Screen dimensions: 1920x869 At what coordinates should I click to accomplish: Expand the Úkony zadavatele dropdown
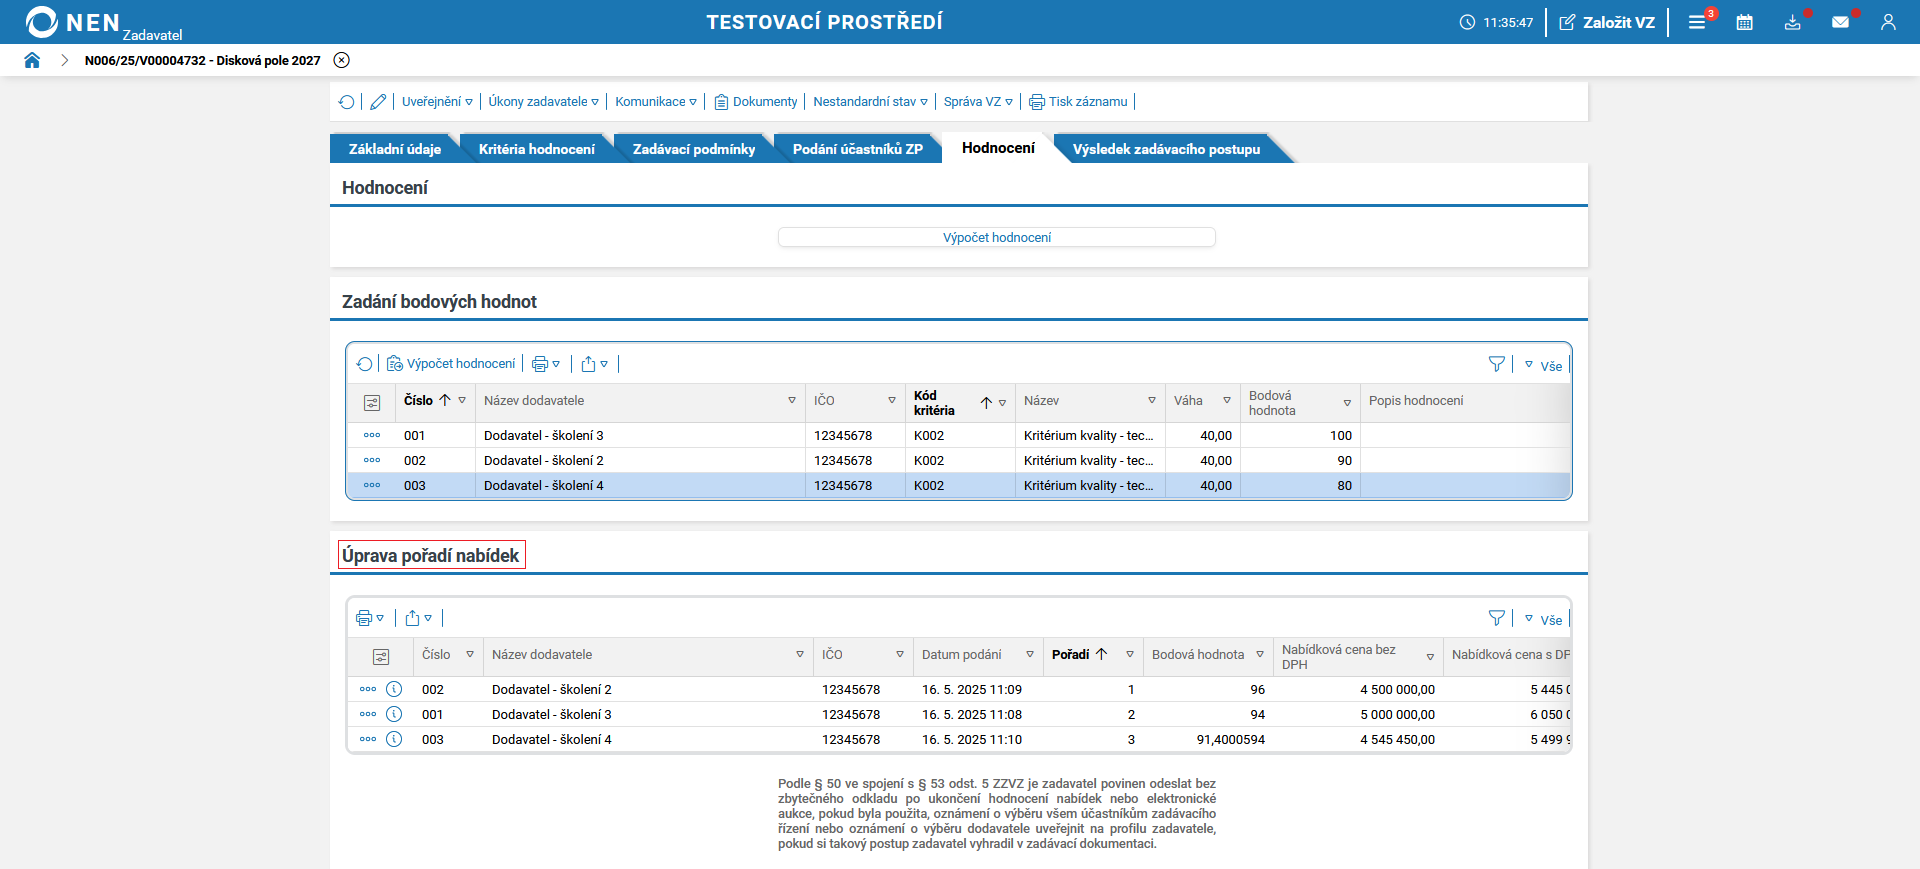pos(543,102)
